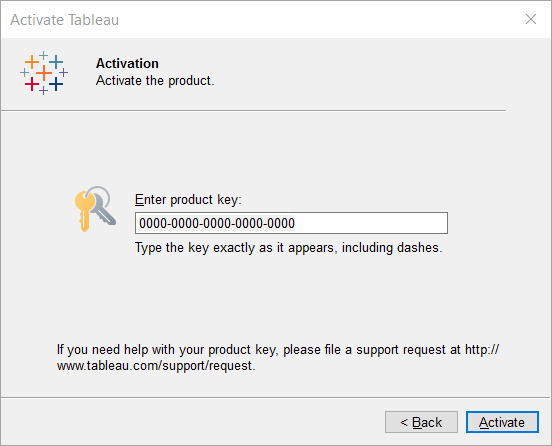Viewport: 552px width, 446px height.
Task: Click the Tableau logo in the header
Action: [x=44, y=73]
